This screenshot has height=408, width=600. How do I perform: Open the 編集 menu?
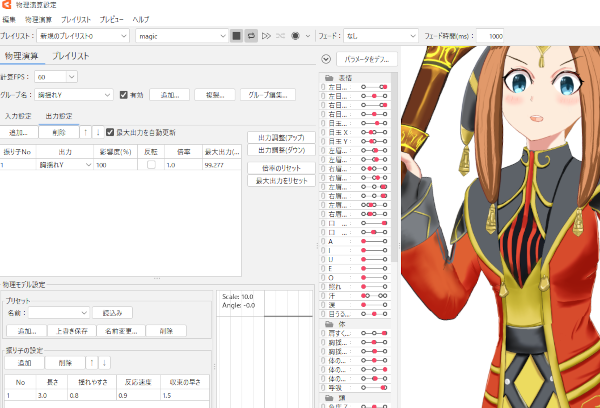point(9,20)
